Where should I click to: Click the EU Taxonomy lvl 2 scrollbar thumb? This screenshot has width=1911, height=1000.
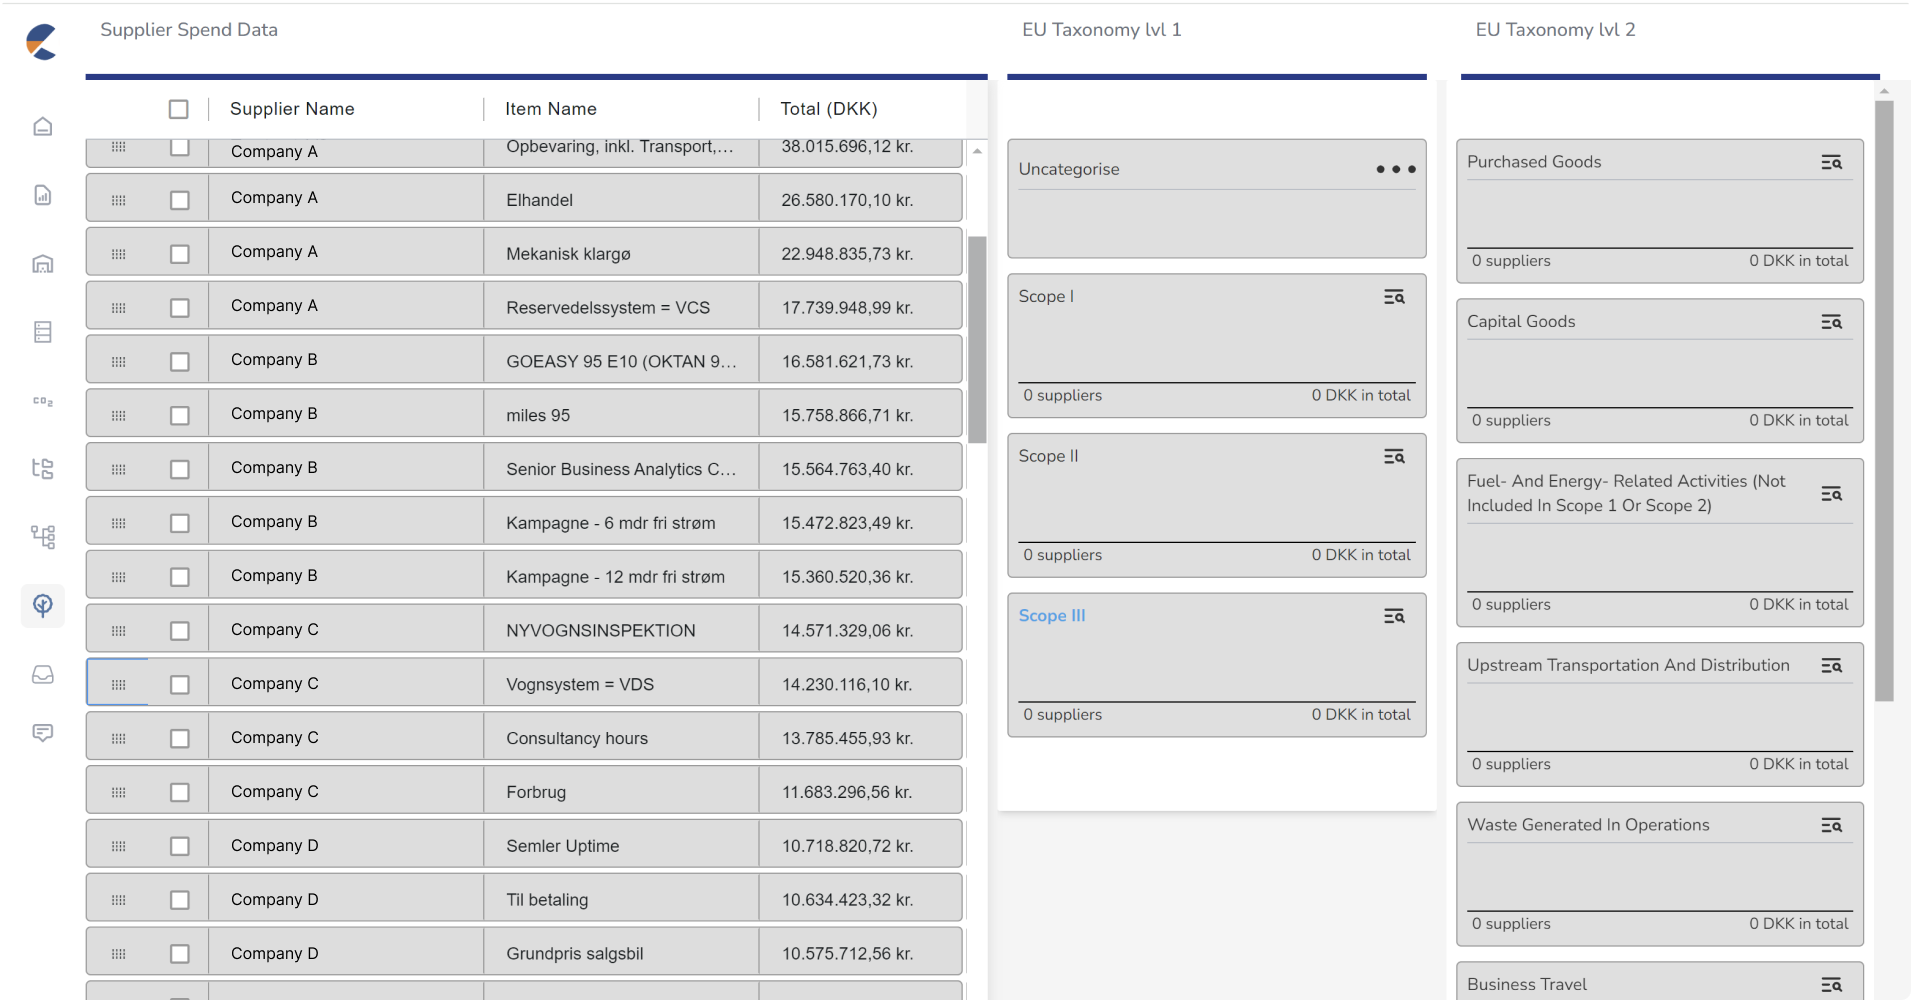(1885, 400)
